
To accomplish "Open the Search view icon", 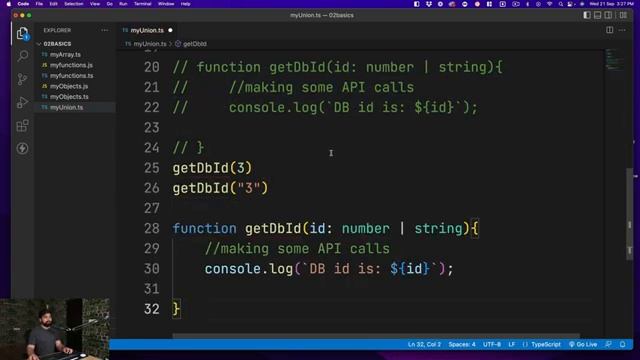I will [23, 56].
